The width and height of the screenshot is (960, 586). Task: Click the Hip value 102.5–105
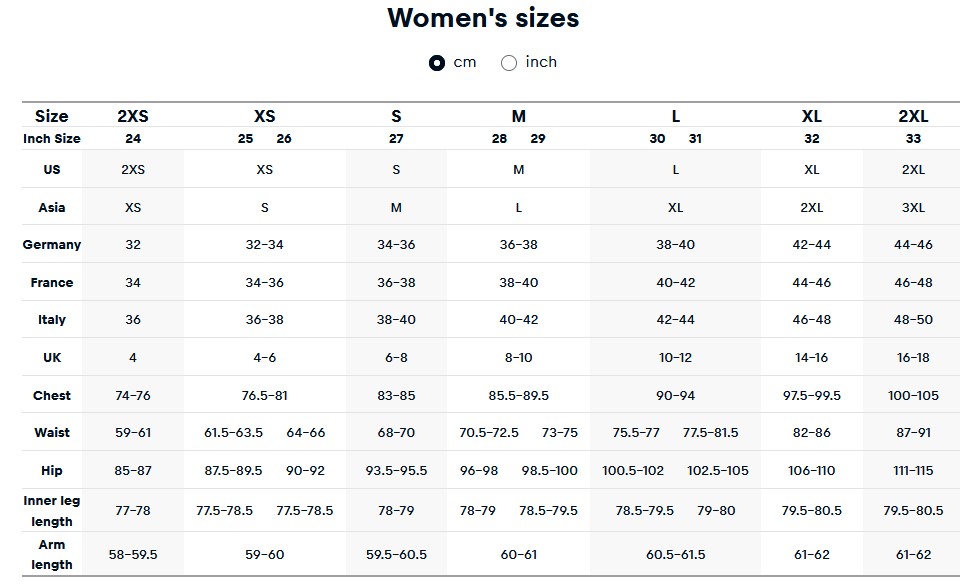click(718, 470)
